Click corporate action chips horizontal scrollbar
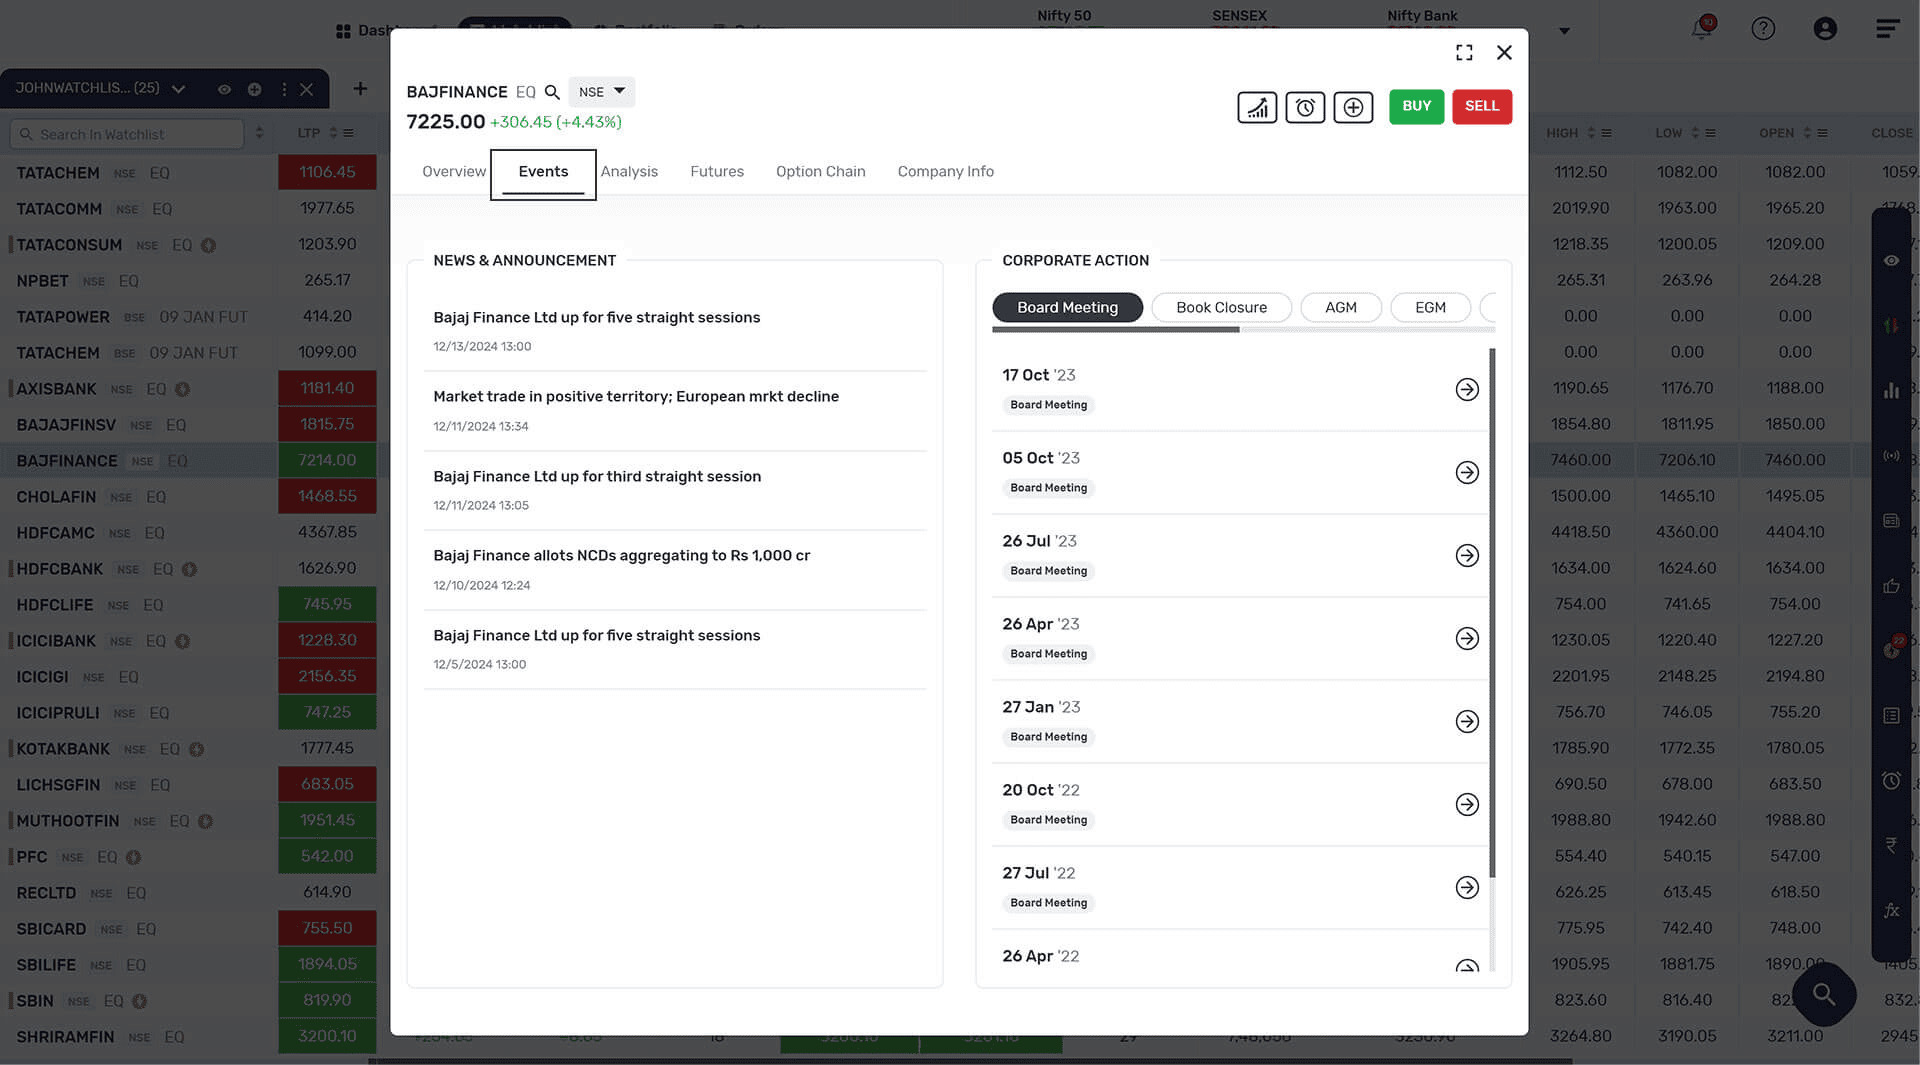 coord(1115,329)
